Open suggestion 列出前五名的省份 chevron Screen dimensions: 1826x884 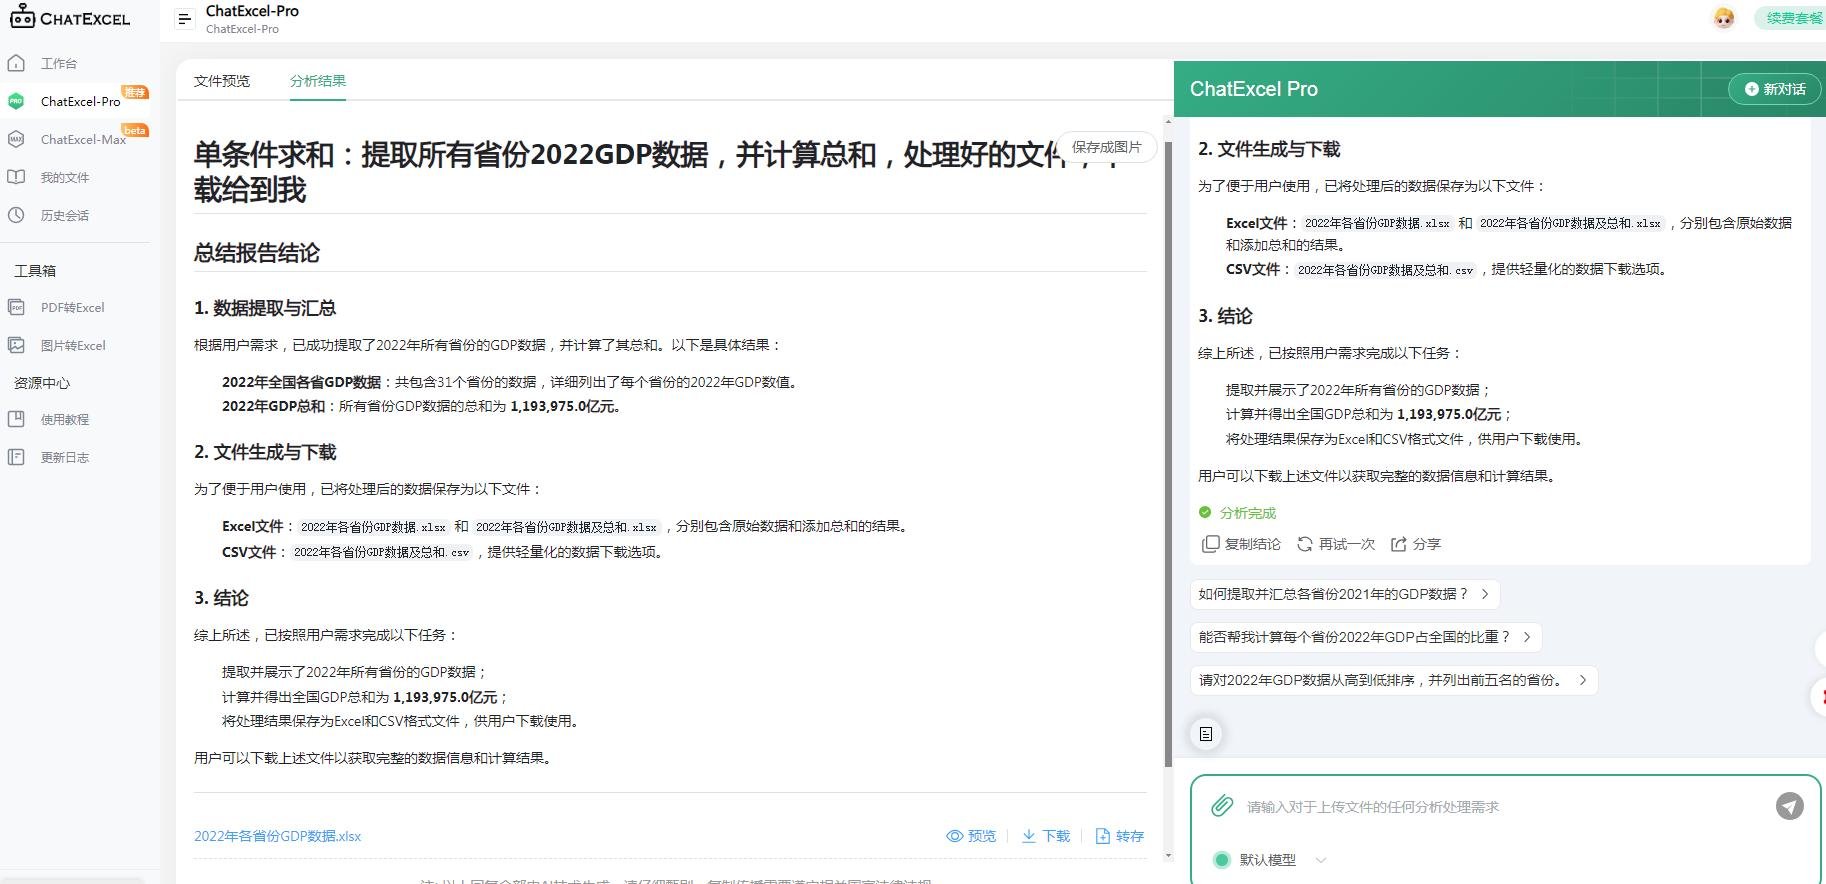[1583, 680]
